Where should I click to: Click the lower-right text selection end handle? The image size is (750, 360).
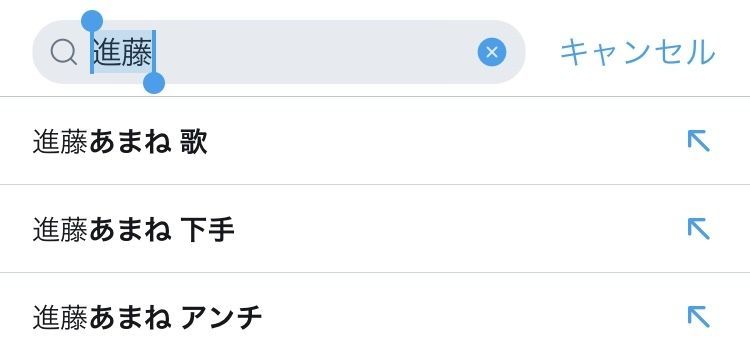point(154,83)
